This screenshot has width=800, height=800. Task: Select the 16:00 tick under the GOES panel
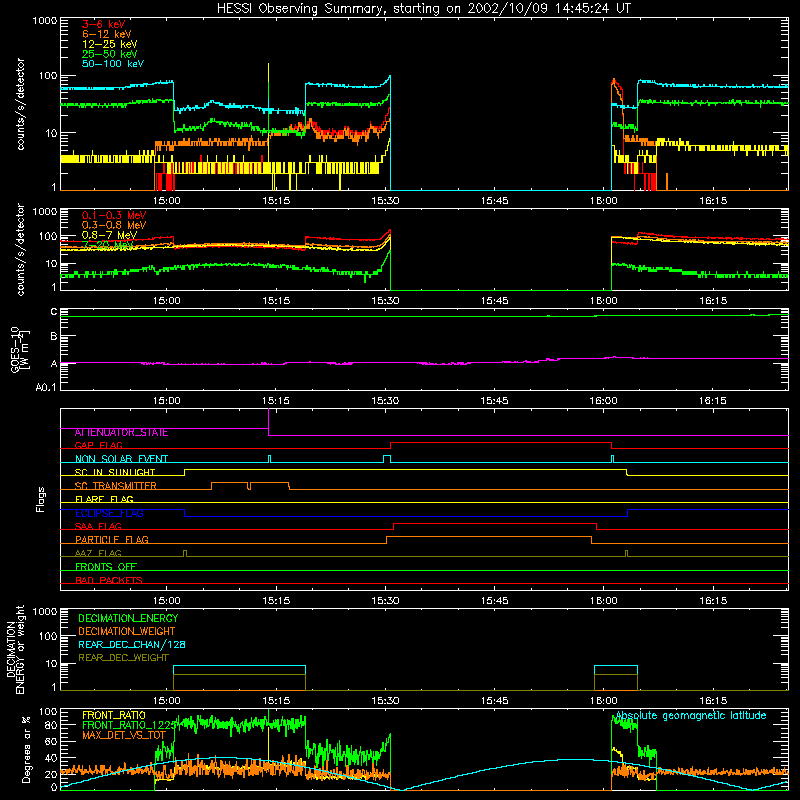coord(604,401)
